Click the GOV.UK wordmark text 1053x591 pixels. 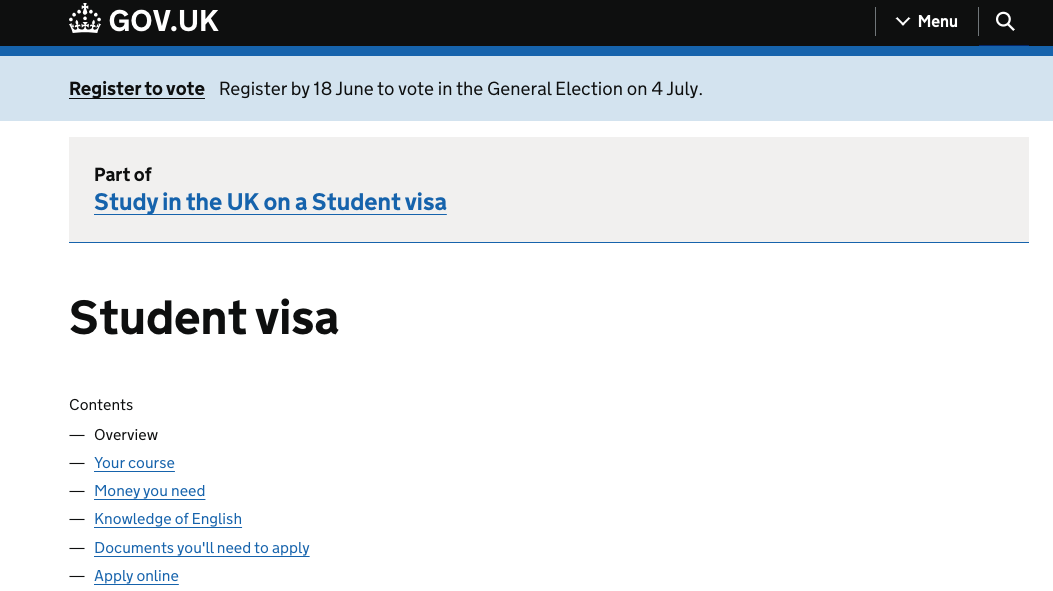tap(163, 21)
